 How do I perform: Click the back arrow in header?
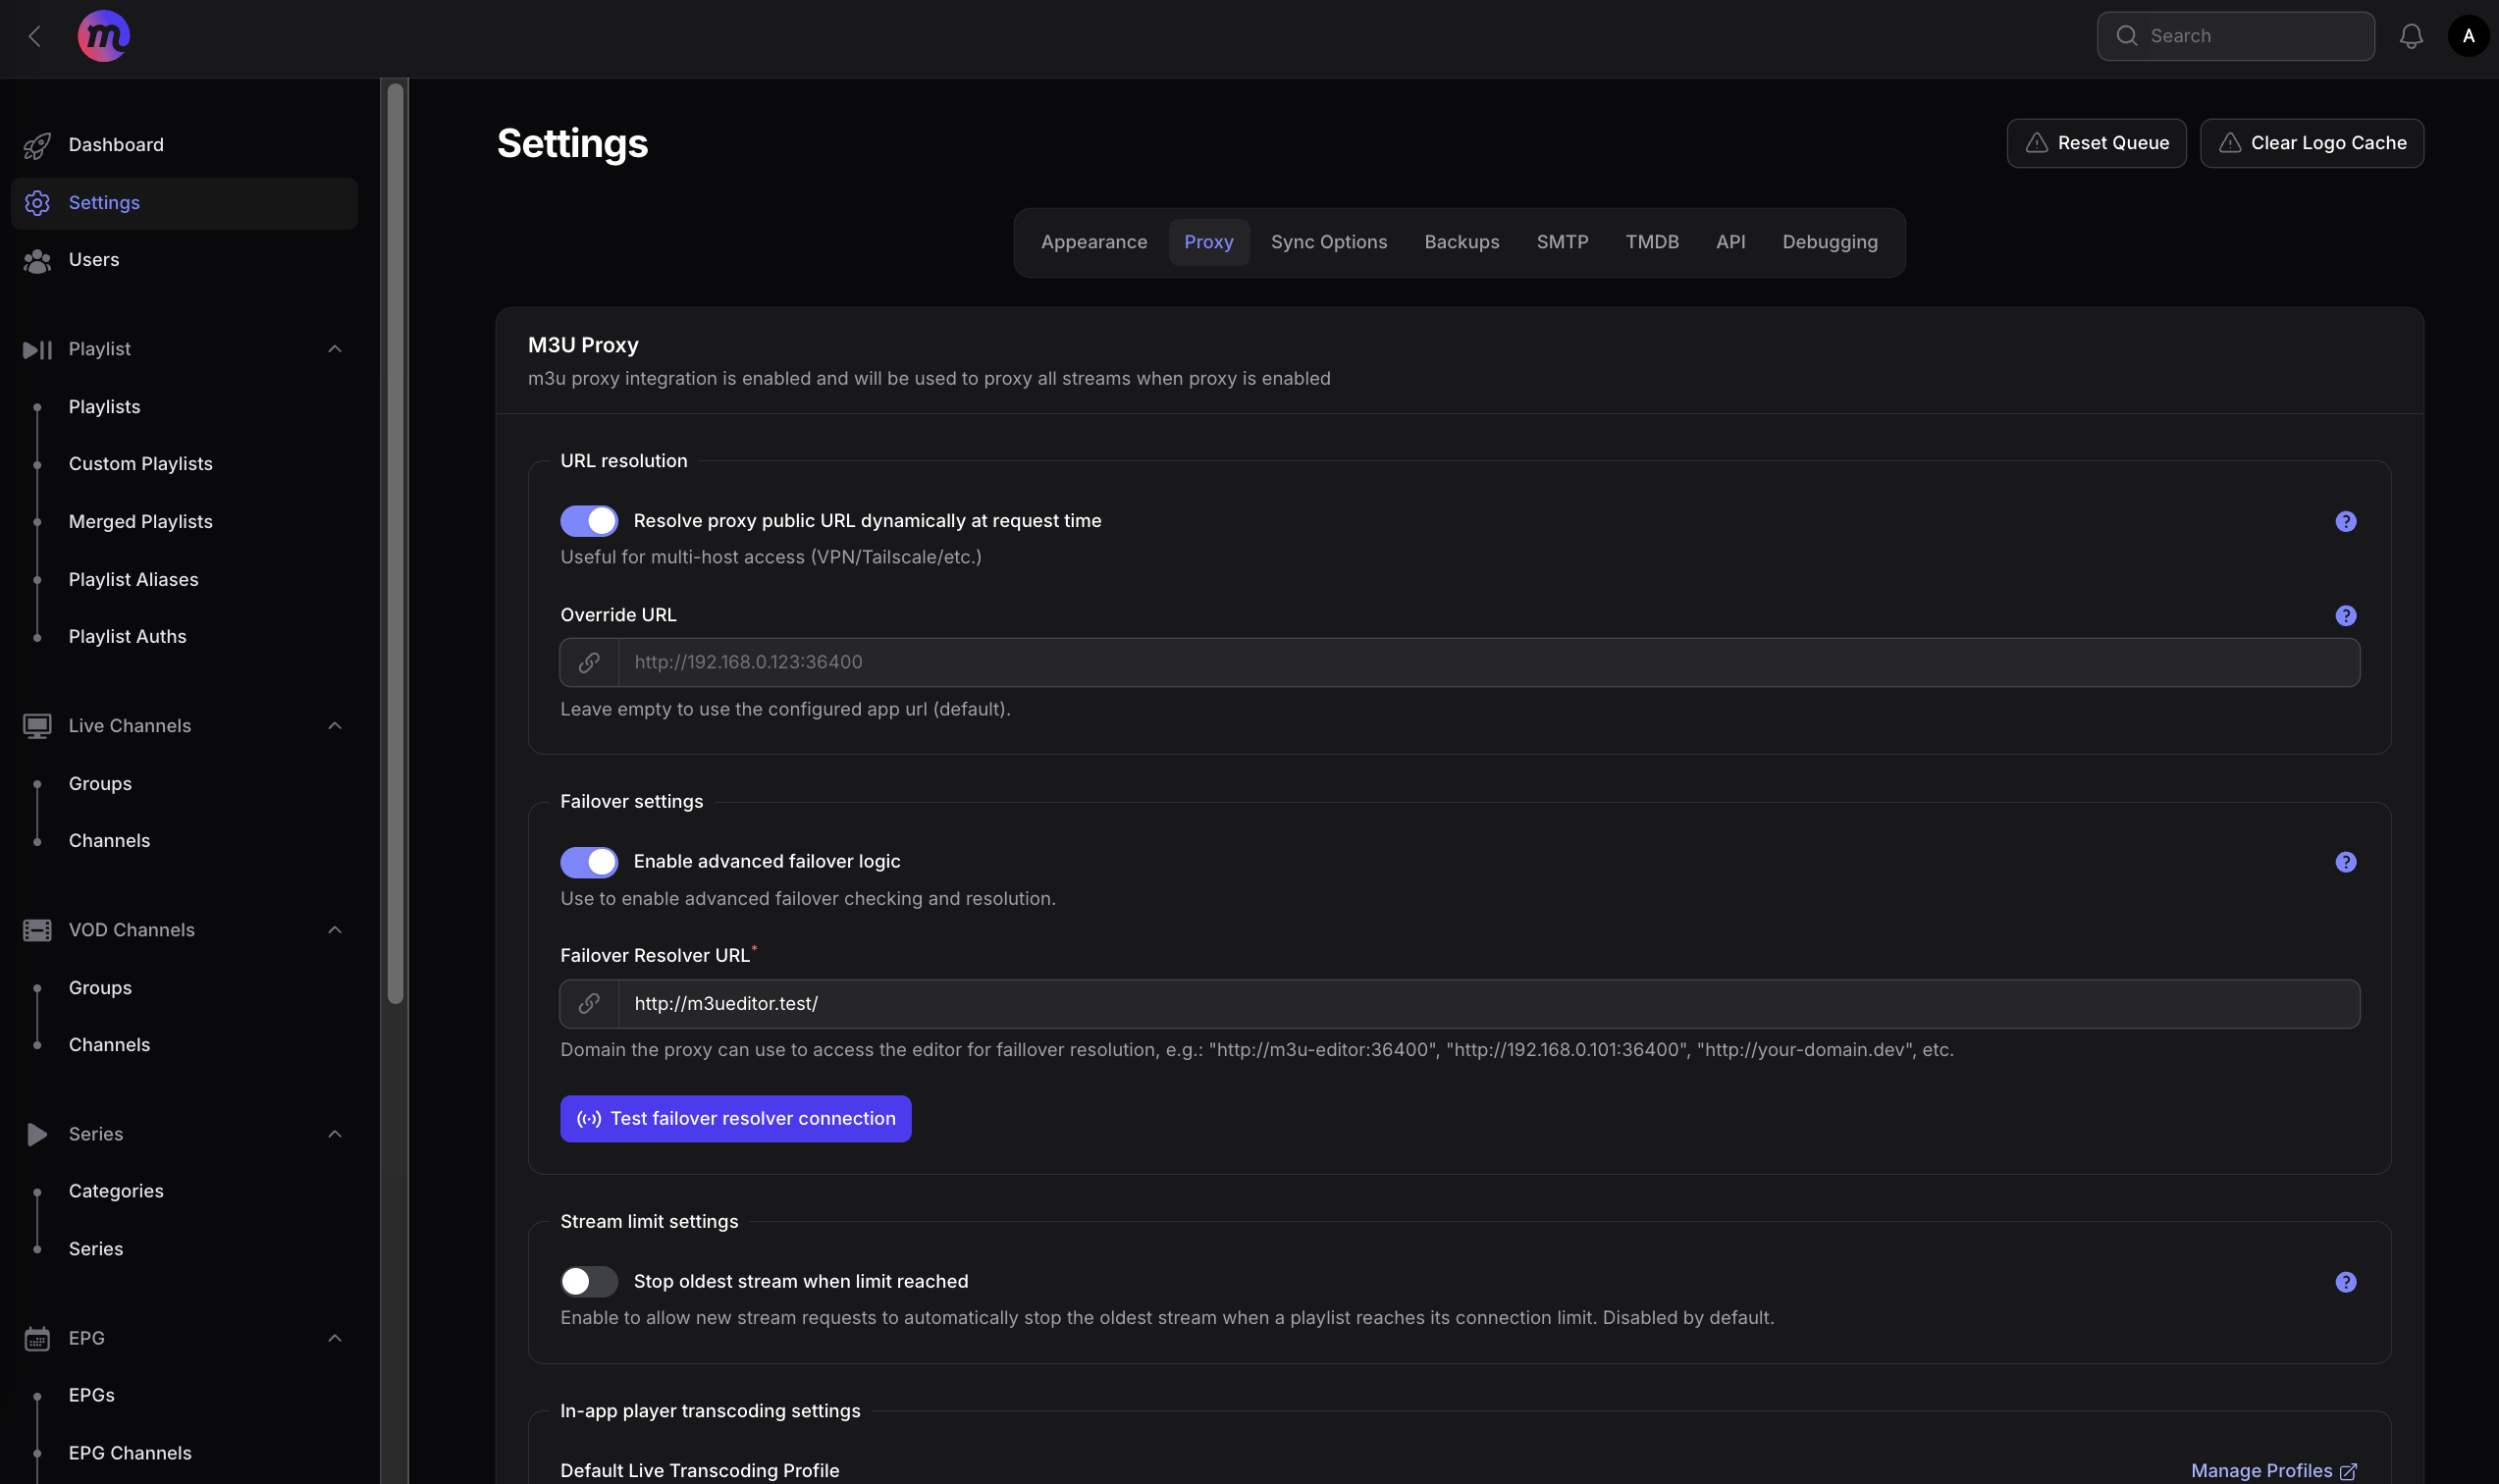(x=35, y=37)
